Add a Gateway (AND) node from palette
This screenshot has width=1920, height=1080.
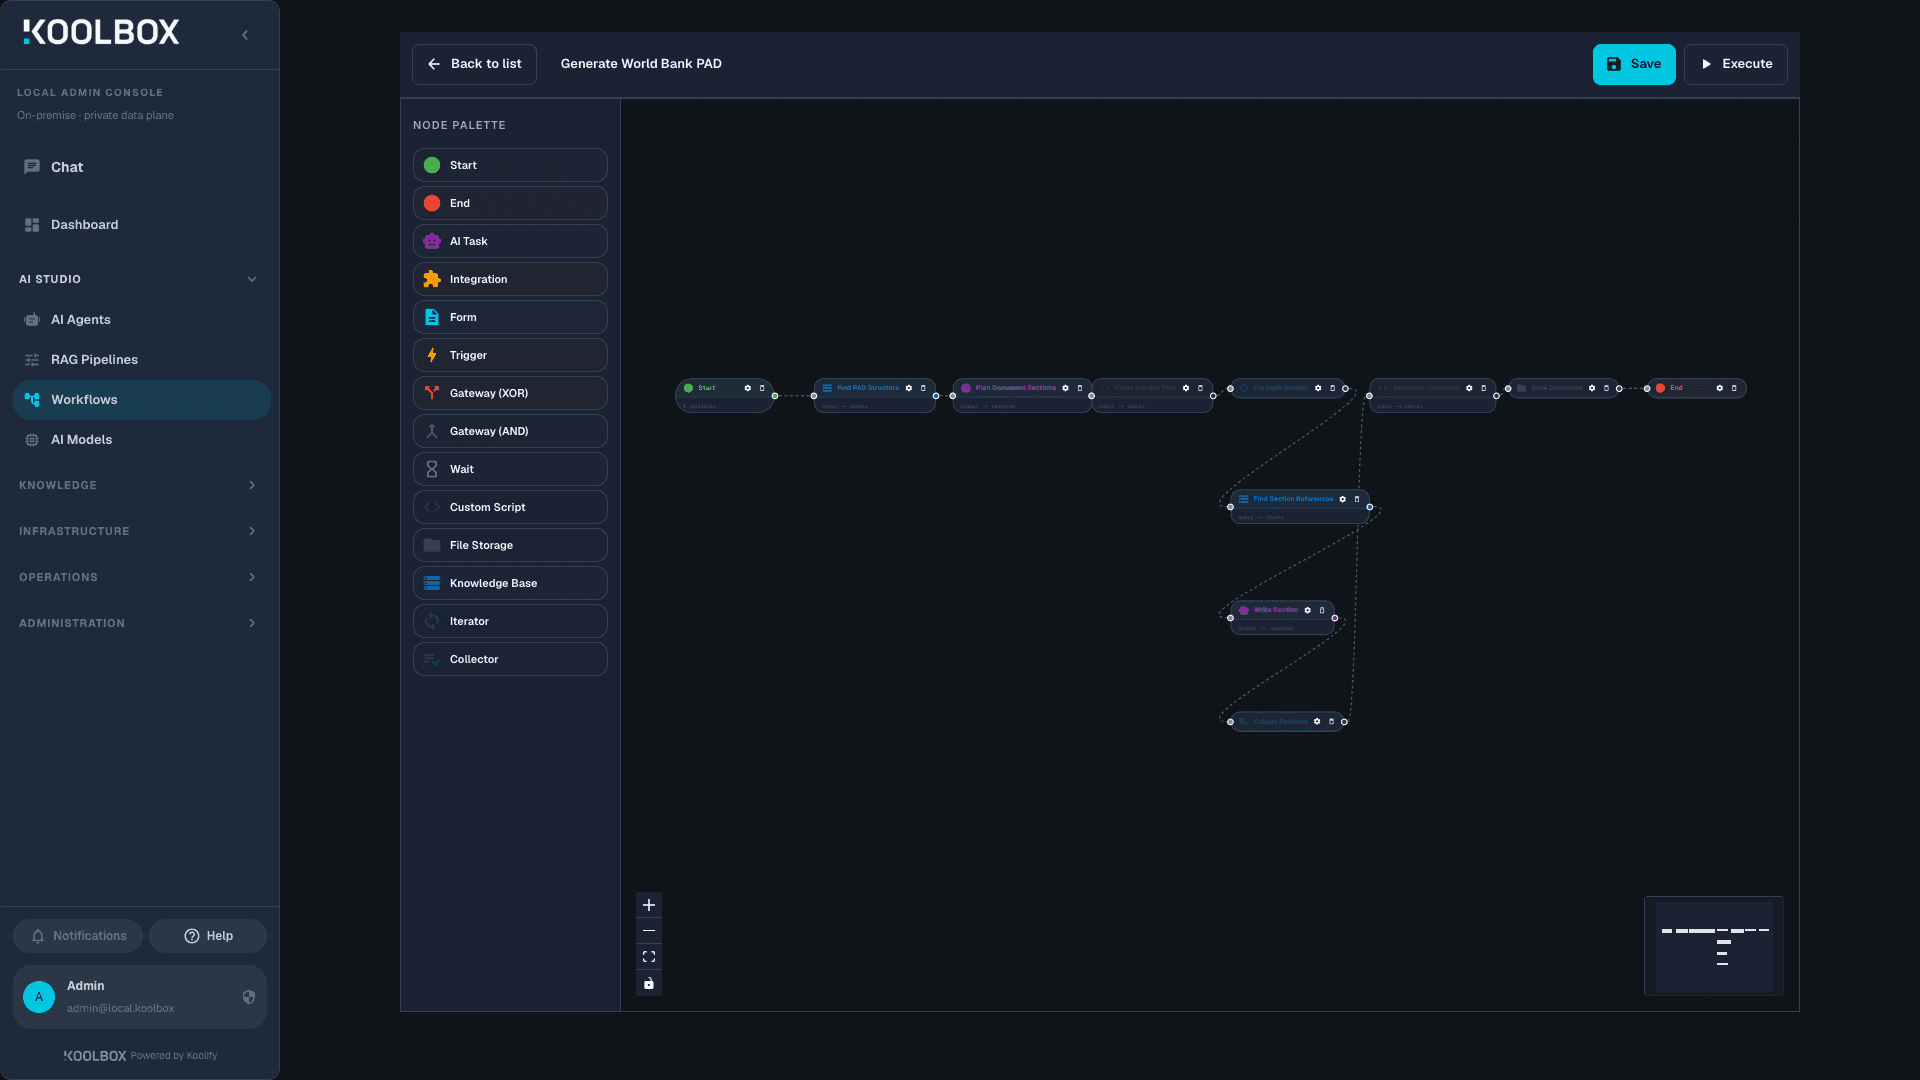pyautogui.click(x=510, y=431)
